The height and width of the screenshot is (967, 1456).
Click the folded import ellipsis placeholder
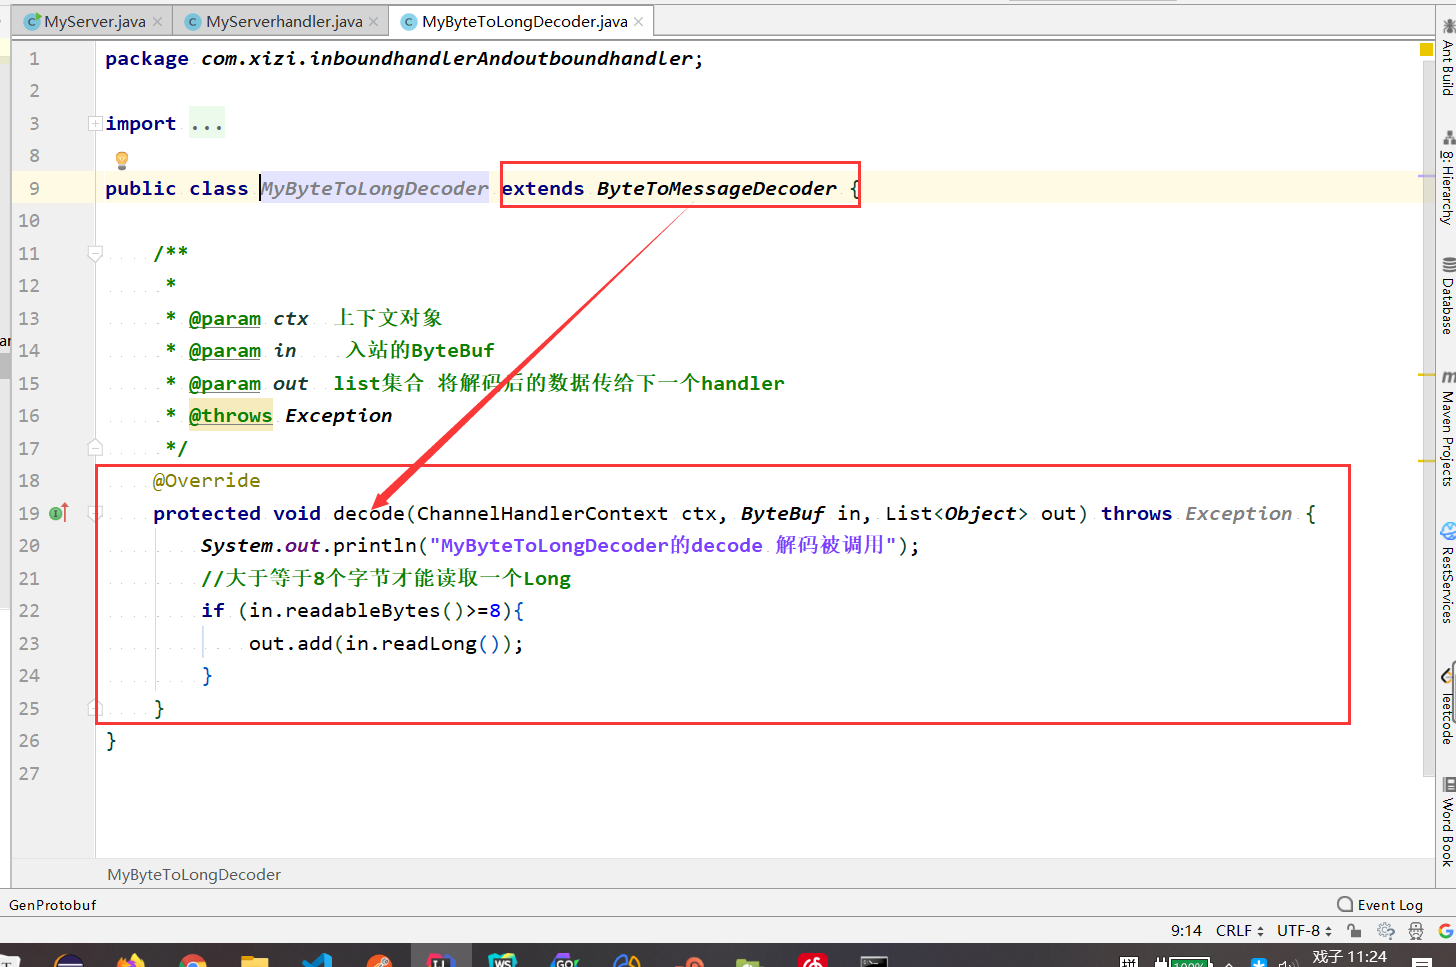click(x=207, y=124)
